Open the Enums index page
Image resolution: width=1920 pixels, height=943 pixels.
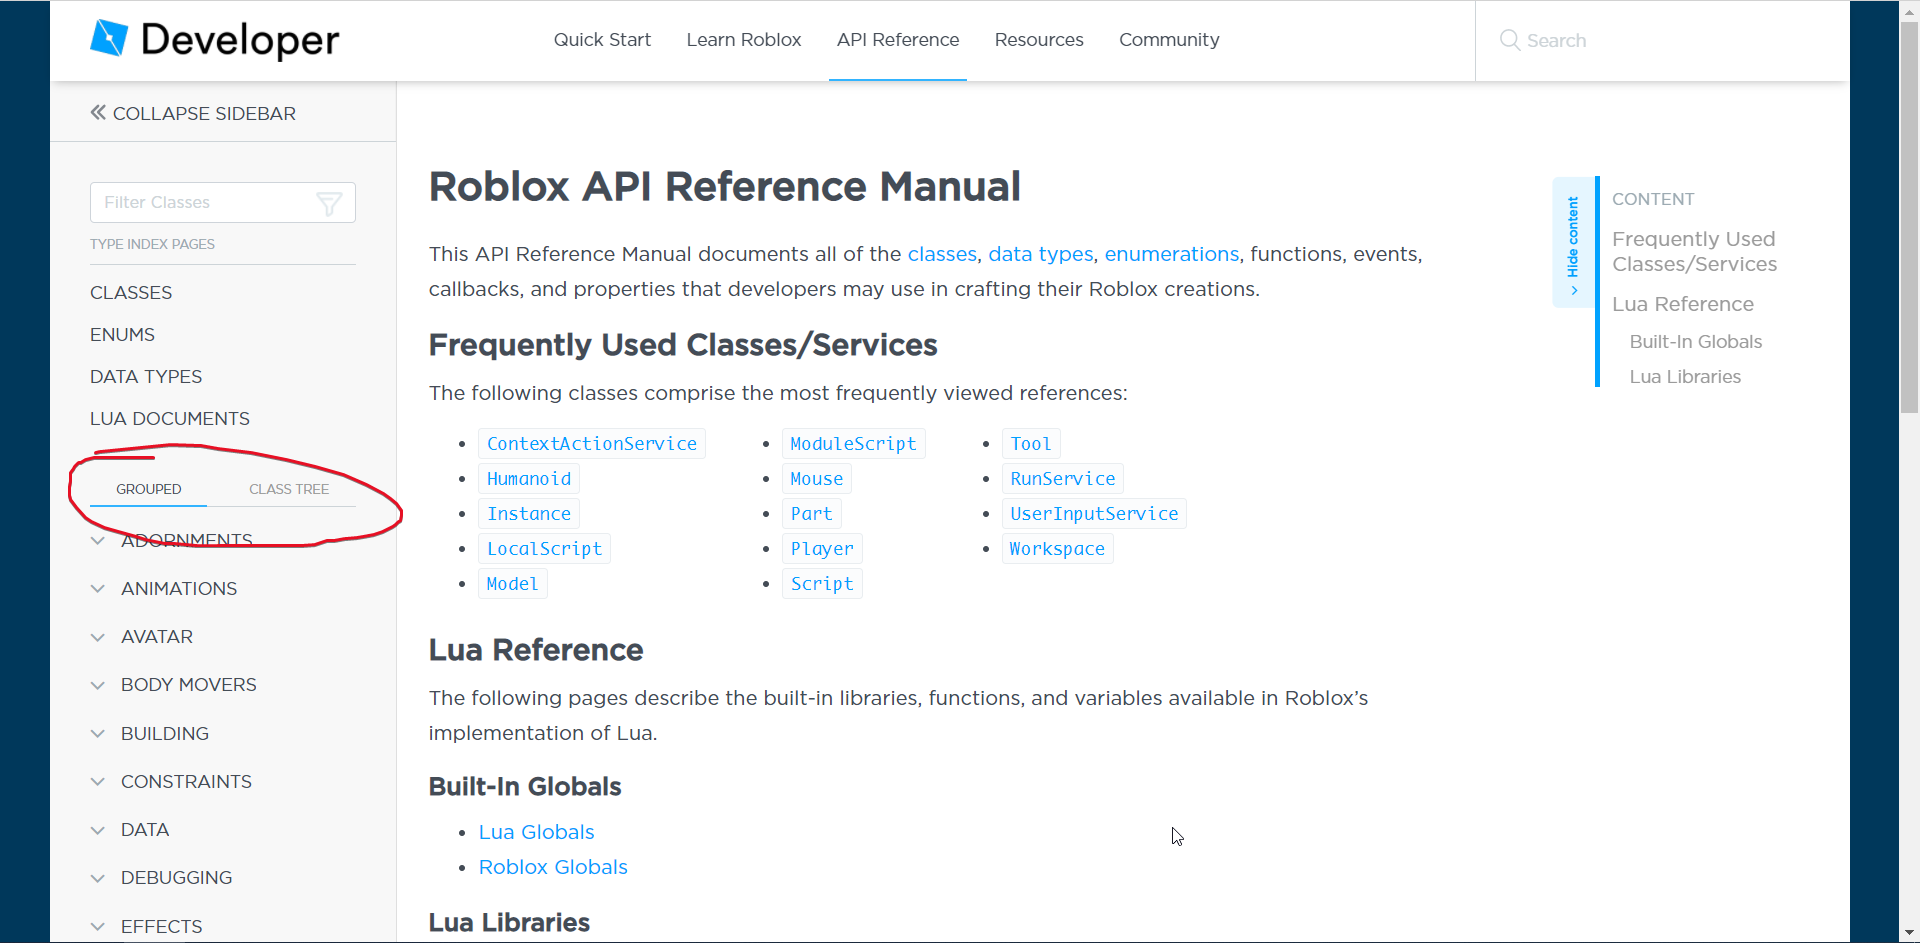122,335
